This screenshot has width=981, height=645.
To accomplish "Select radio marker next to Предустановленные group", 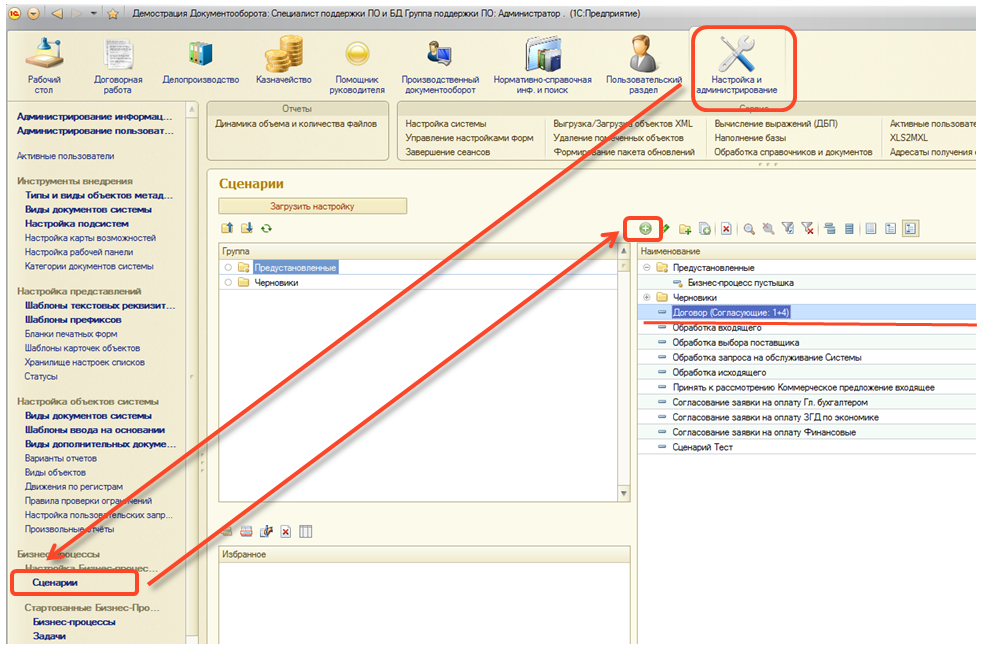I will (229, 268).
